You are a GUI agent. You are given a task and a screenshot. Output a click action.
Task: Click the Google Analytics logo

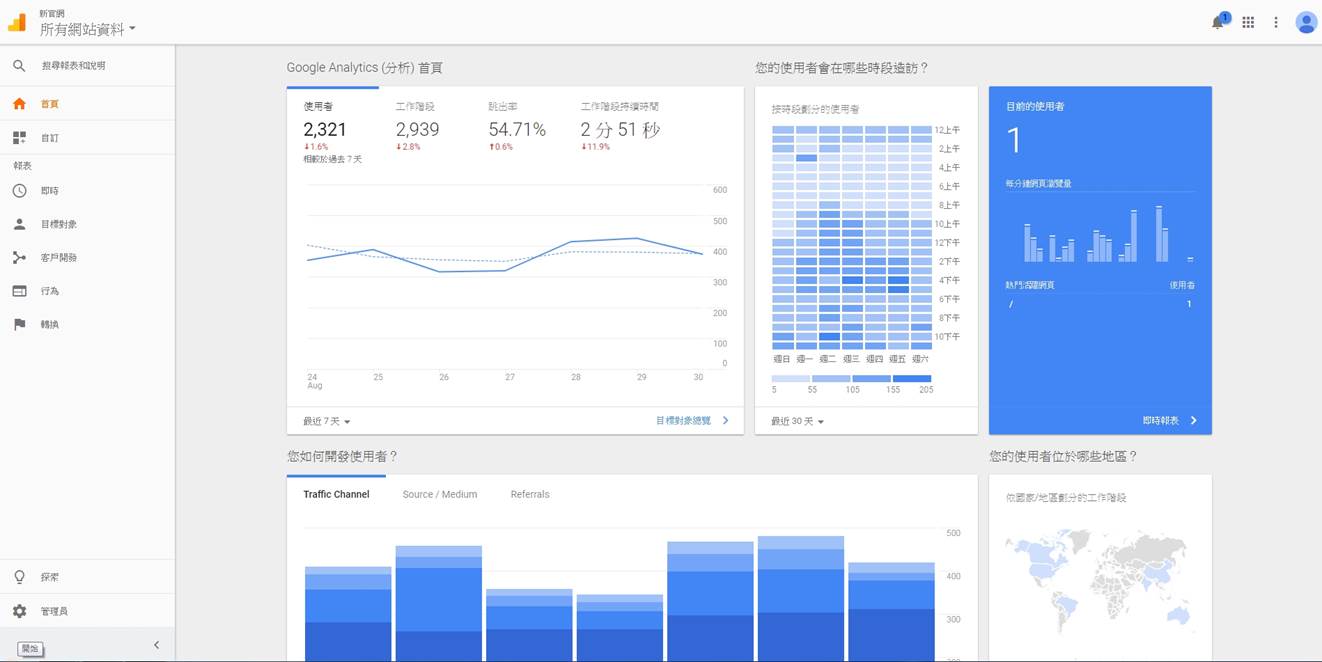pyautogui.click(x=16, y=21)
